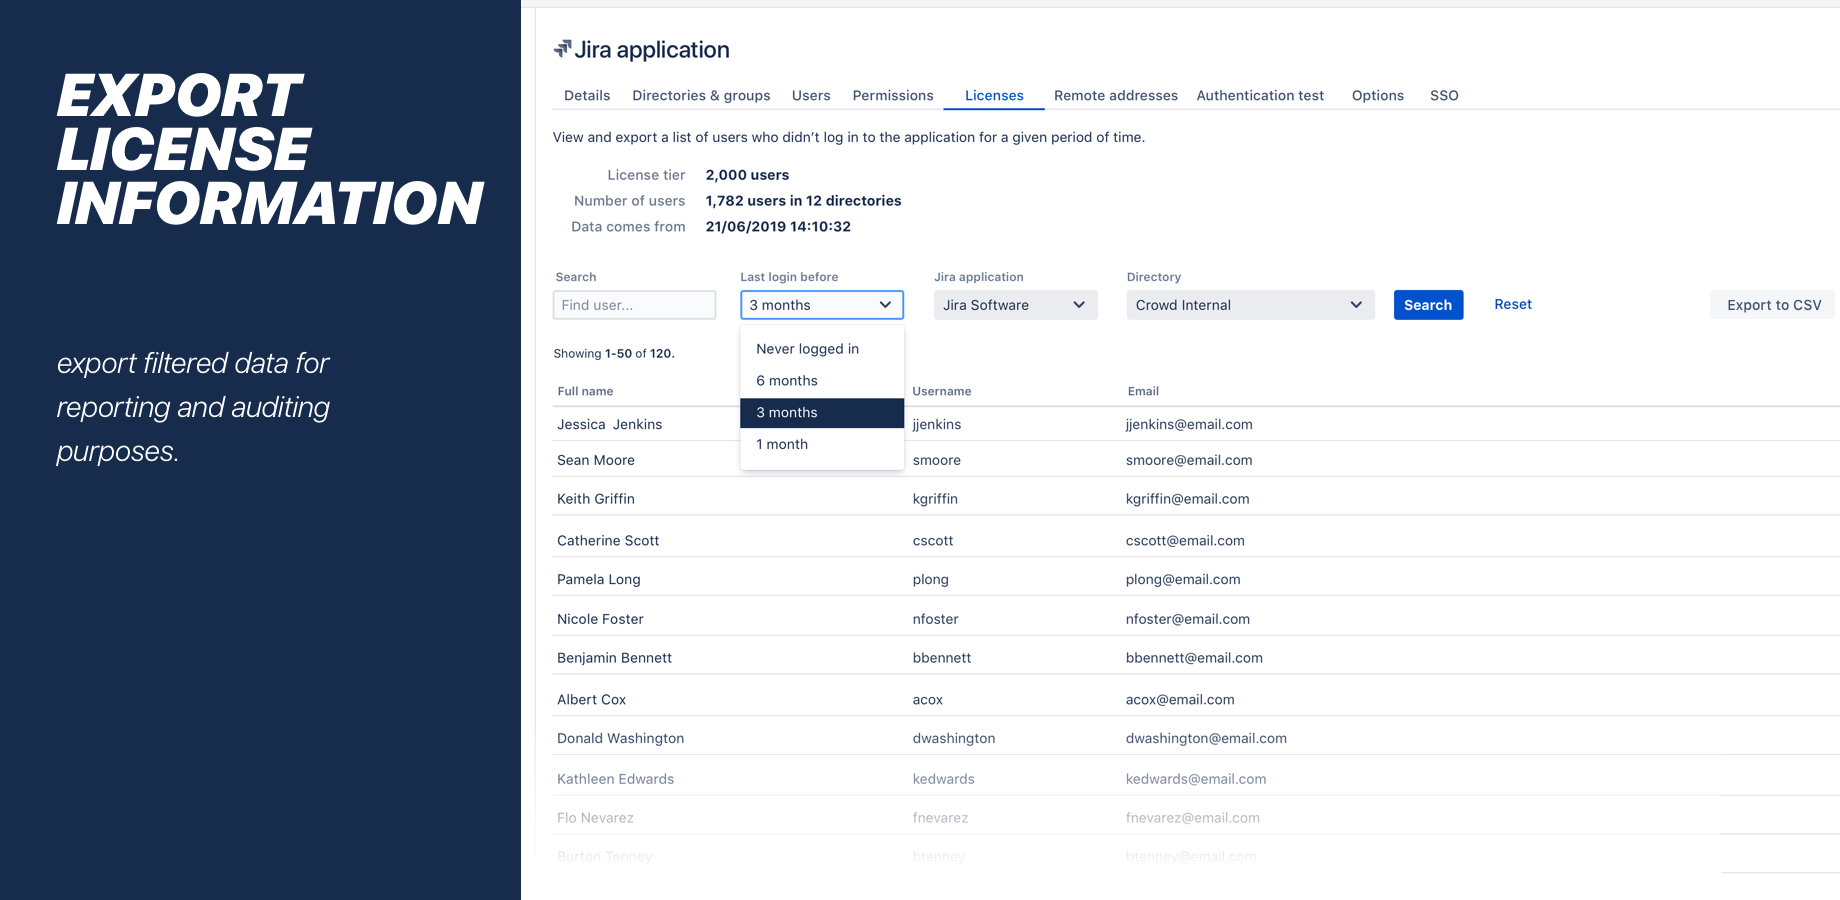Click email cscott@email.com
This screenshot has height=900, width=1840.
click(x=1185, y=541)
